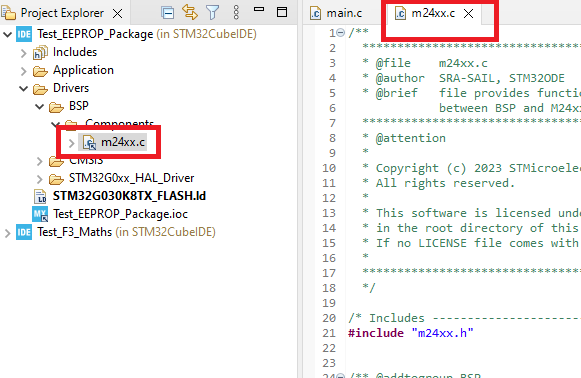Click the linker script file icon
Image resolution: width=581 pixels, height=378 pixels.
pyautogui.click(x=40, y=196)
